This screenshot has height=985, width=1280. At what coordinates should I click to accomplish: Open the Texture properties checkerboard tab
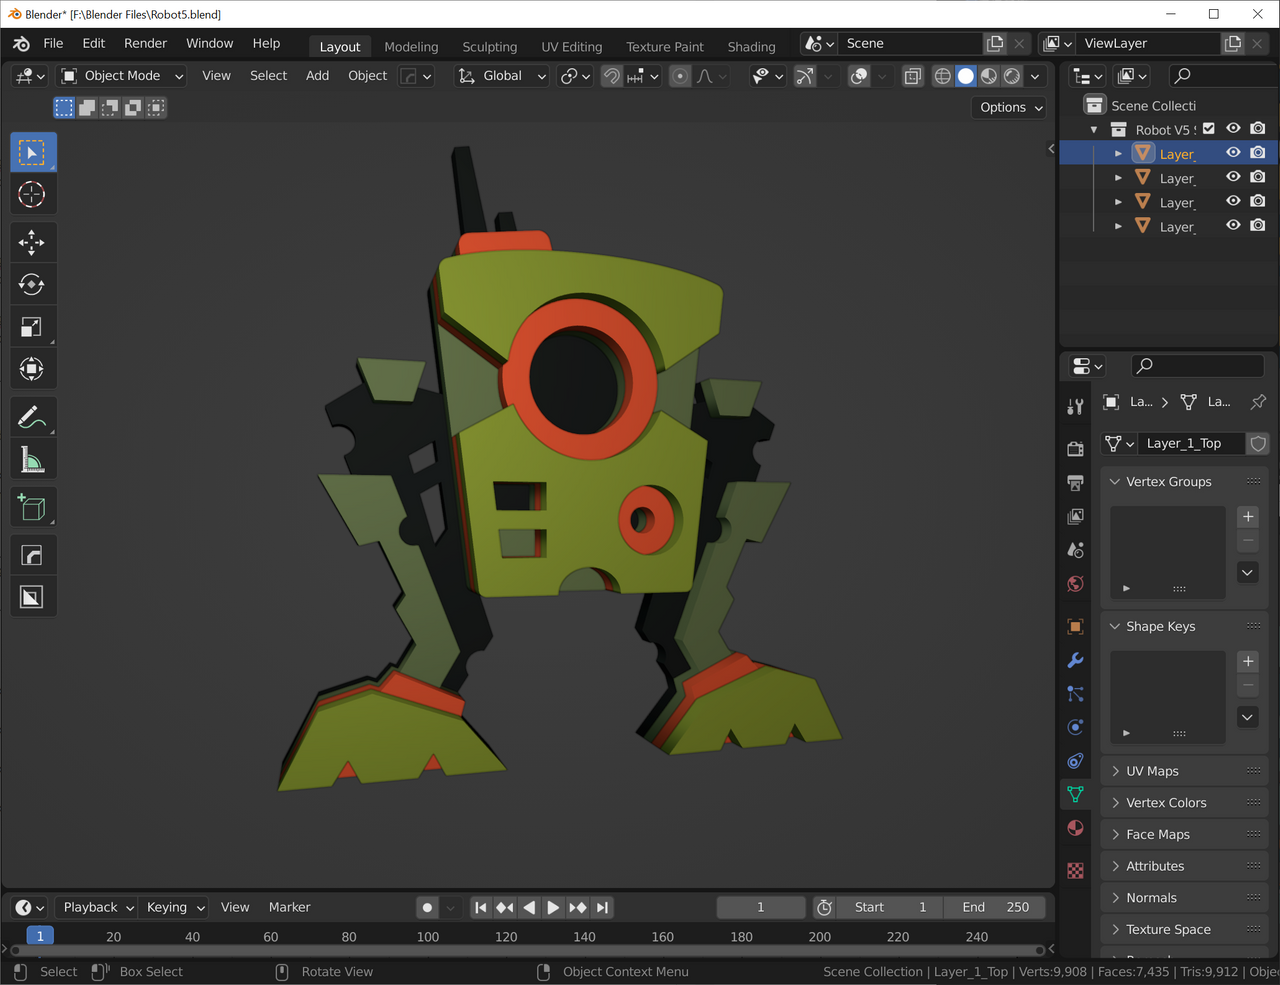(1076, 871)
